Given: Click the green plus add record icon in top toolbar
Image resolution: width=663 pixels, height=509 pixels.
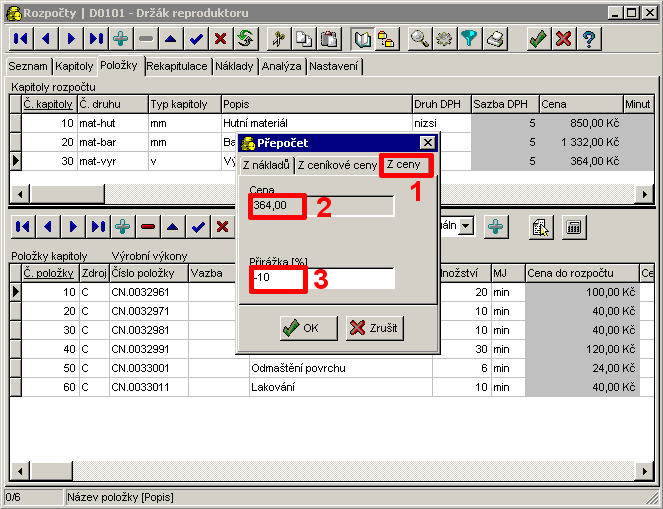Looking at the screenshot, I should 121,39.
